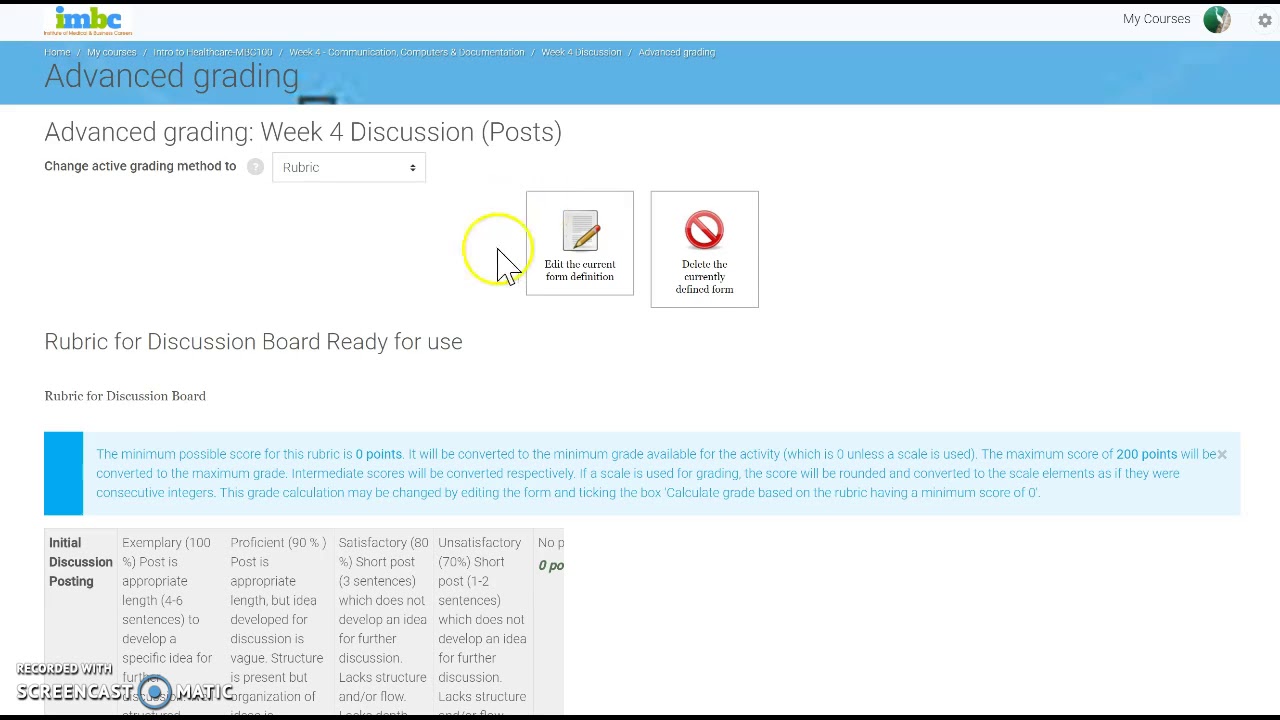Click the help icon beside grading method
Viewport: 1280px width, 720px height.
click(255, 167)
